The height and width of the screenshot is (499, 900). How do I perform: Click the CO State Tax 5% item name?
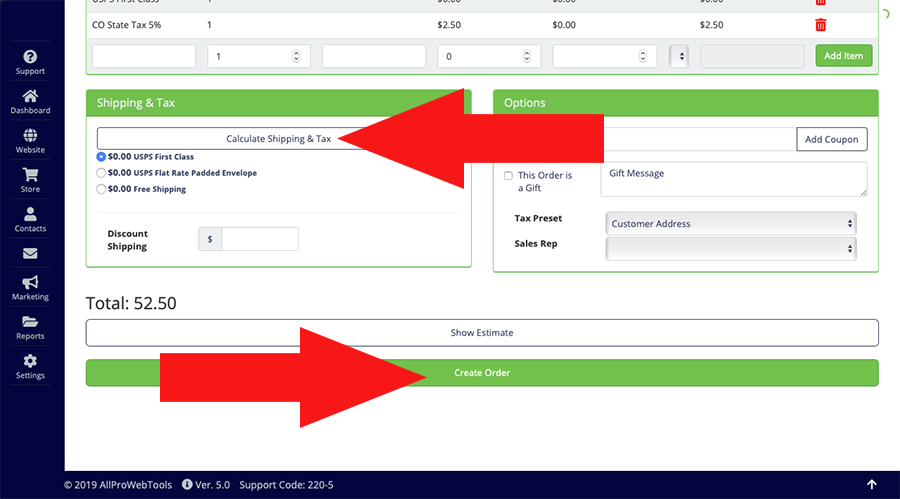[126, 25]
